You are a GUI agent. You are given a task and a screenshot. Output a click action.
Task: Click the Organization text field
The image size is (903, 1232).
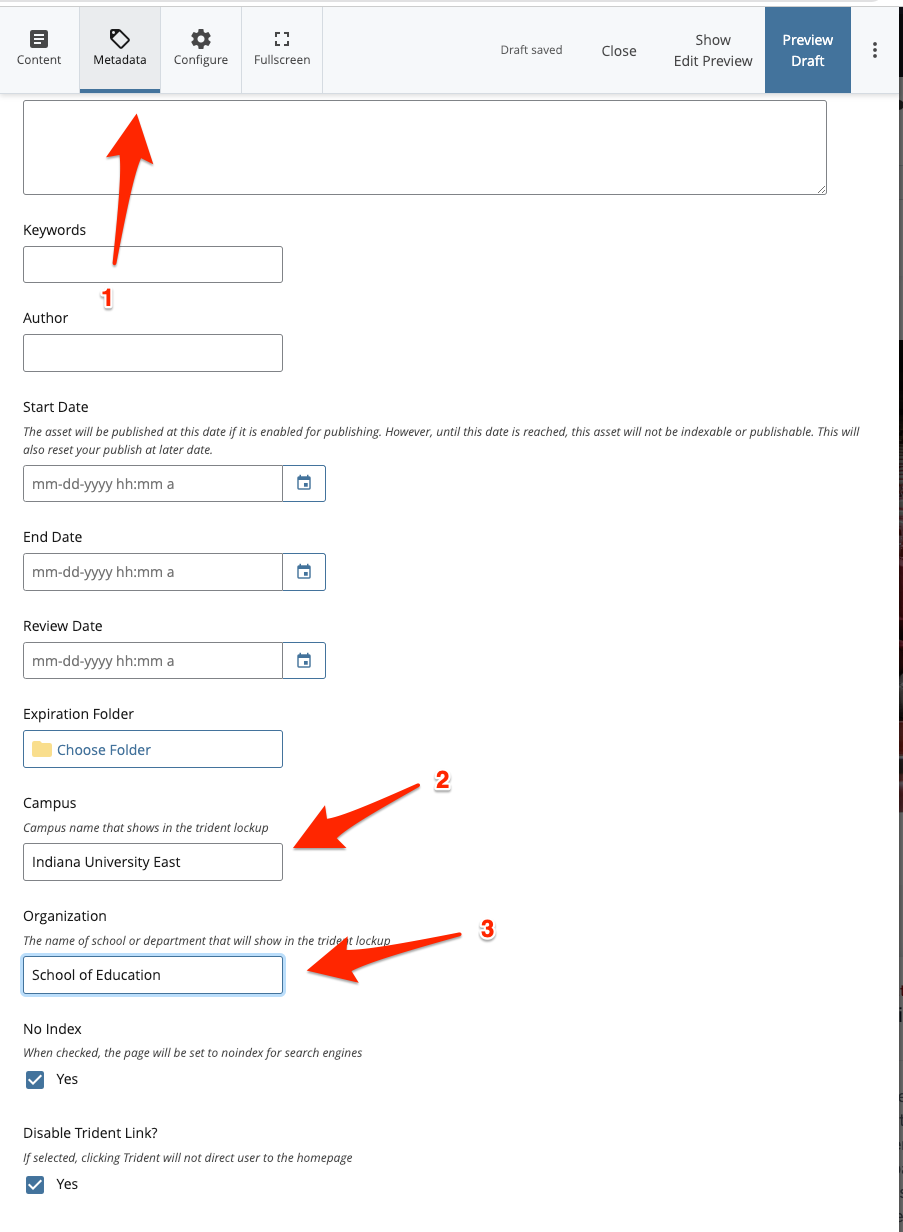pyautogui.click(x=153, y=975)
